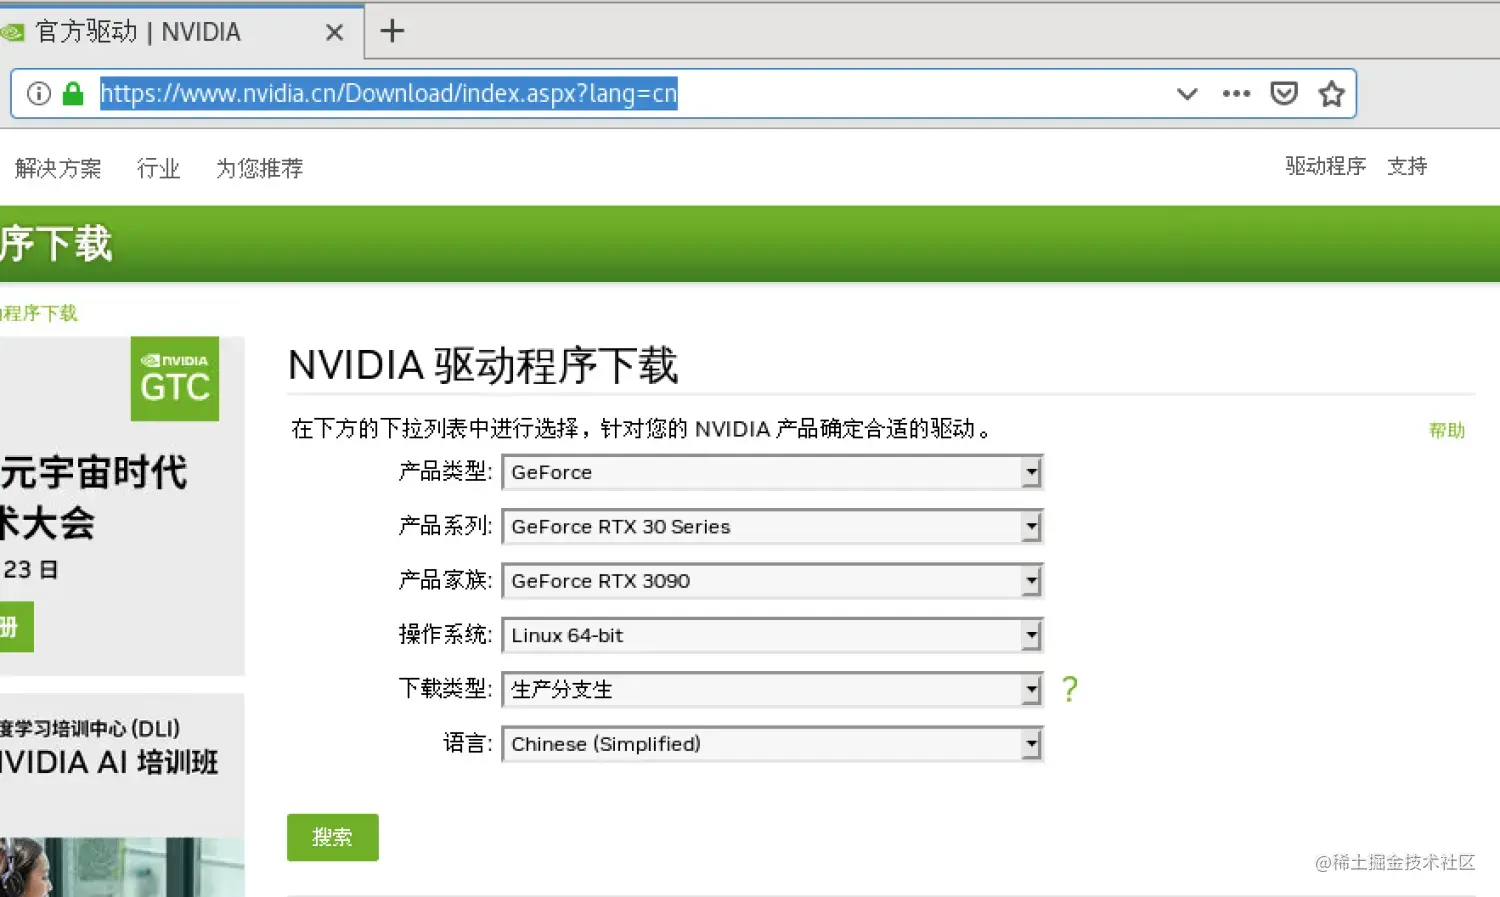Click the NVIDIA GTC logo banner
The height and width of the screenshot is (897, 1500).
(x=174, y=379)
